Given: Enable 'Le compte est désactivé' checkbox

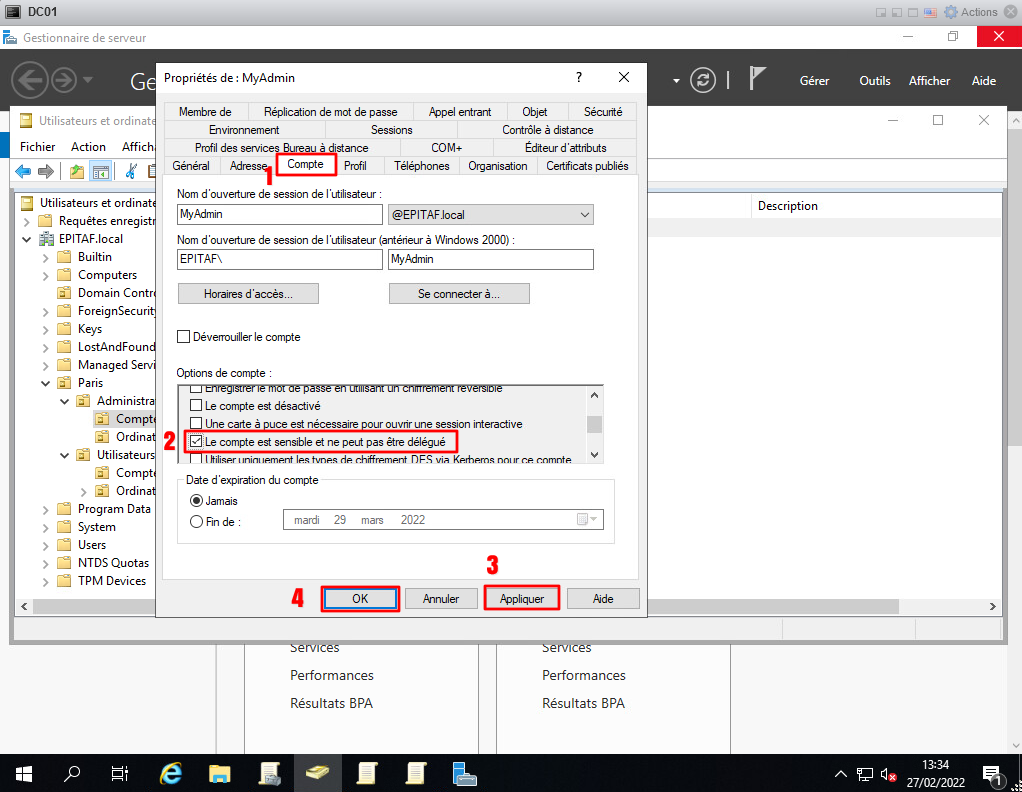Looking at the screenshot, I should click(x=197, y=407).
